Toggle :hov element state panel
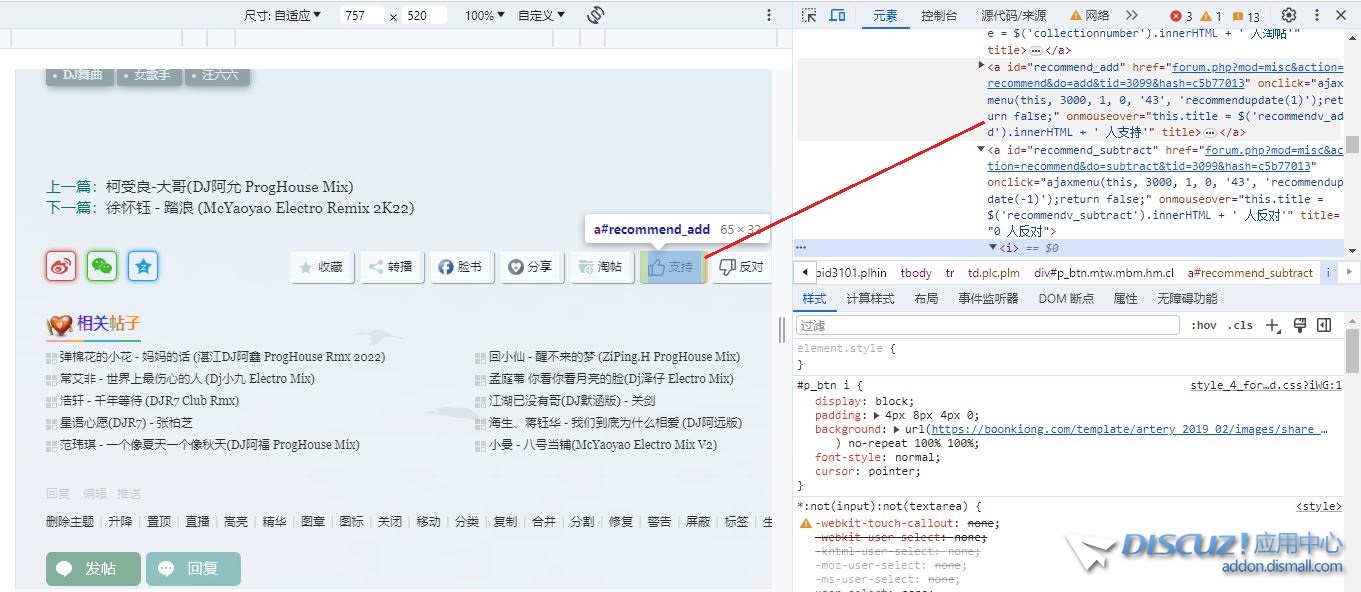 point(1204,325)
